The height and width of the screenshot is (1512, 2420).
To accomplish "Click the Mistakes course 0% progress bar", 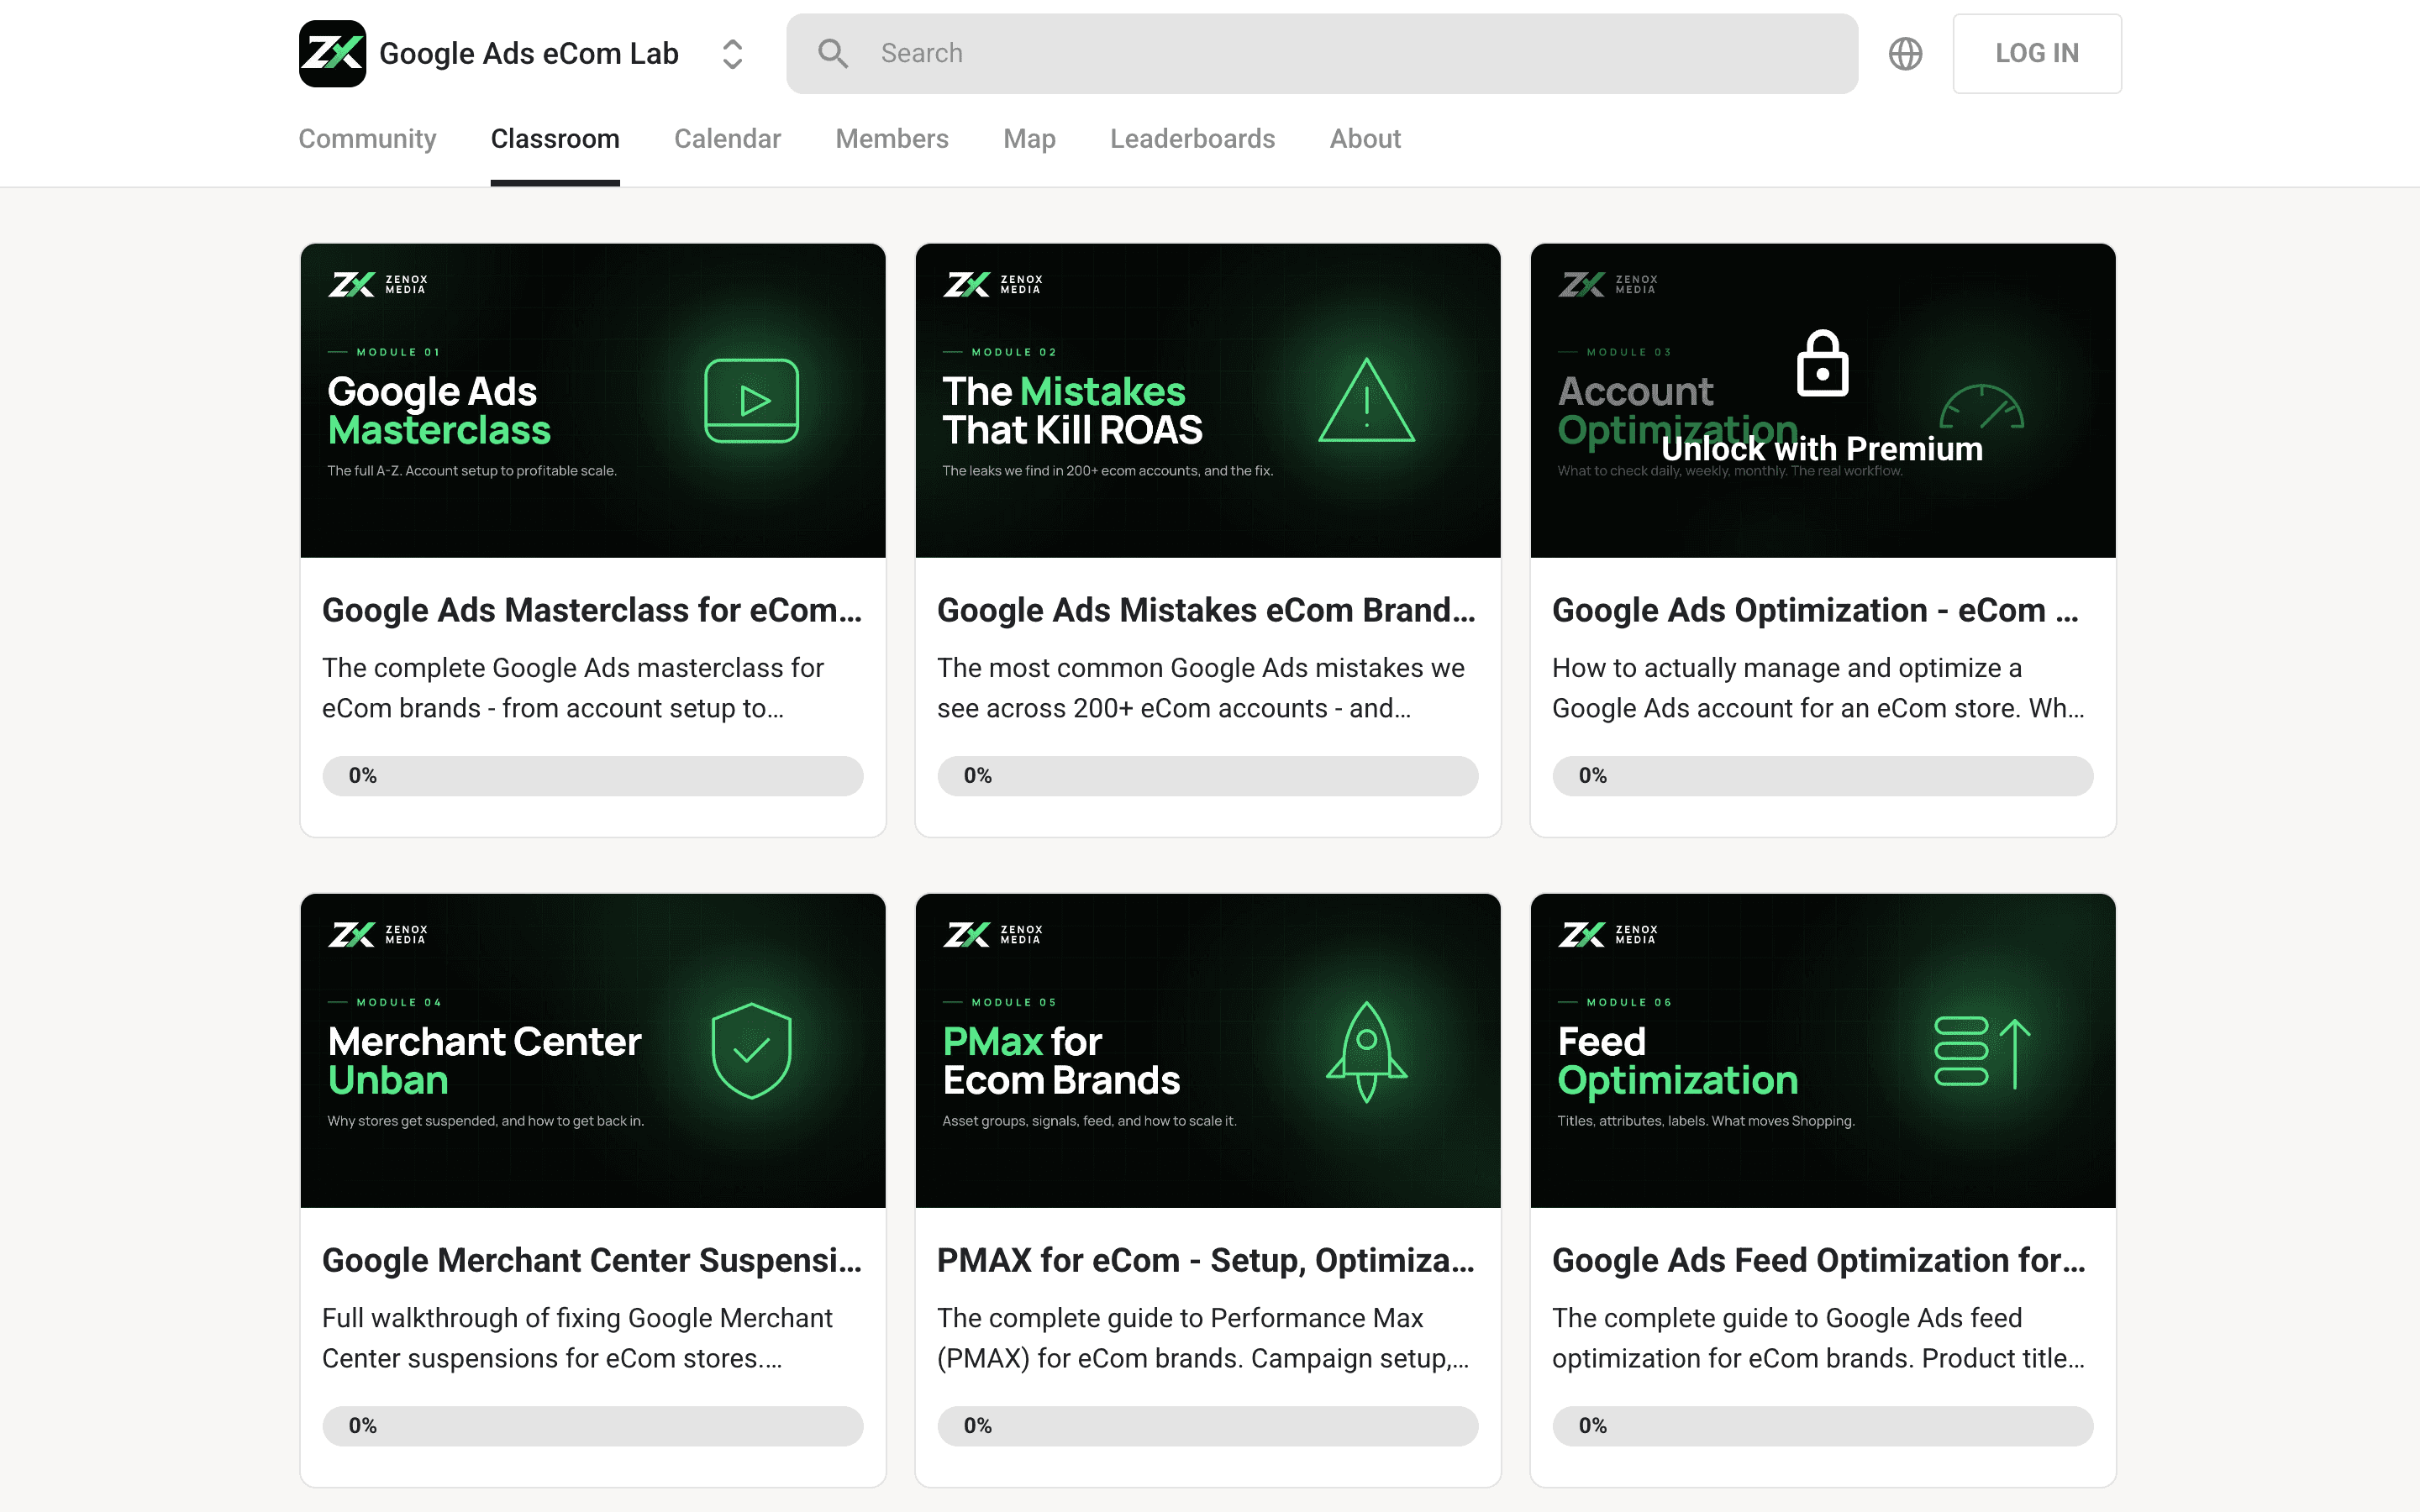I will pos(1207,776).
